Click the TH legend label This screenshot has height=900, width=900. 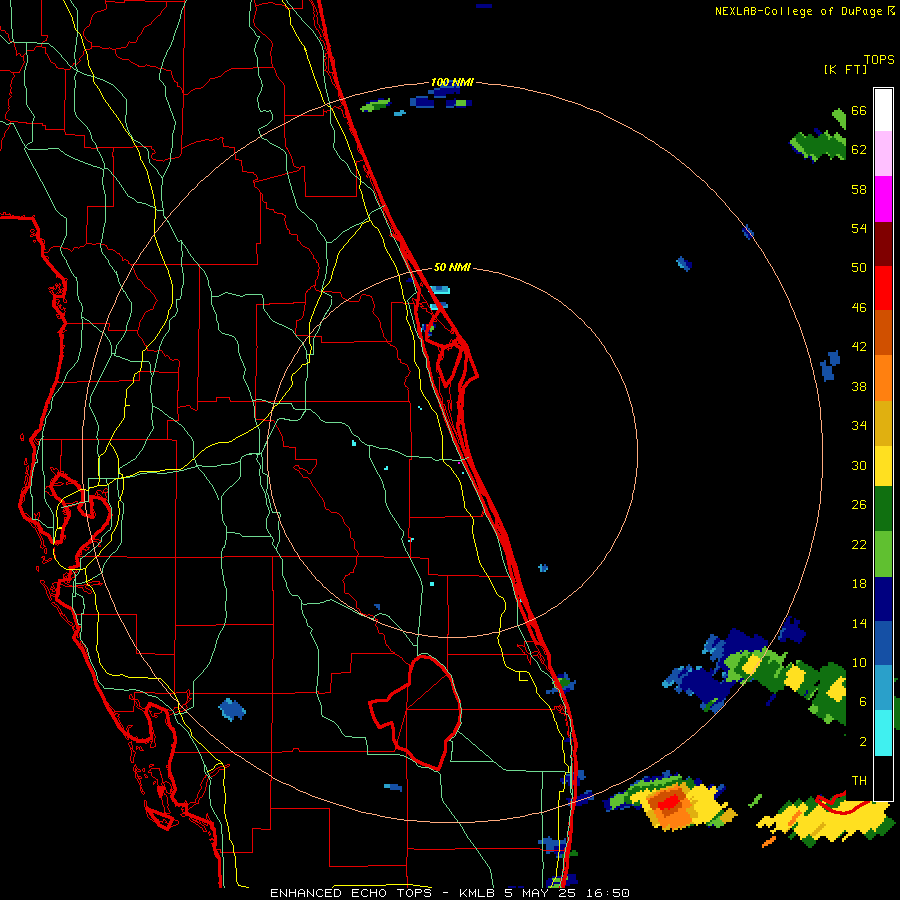coord(859,781)
